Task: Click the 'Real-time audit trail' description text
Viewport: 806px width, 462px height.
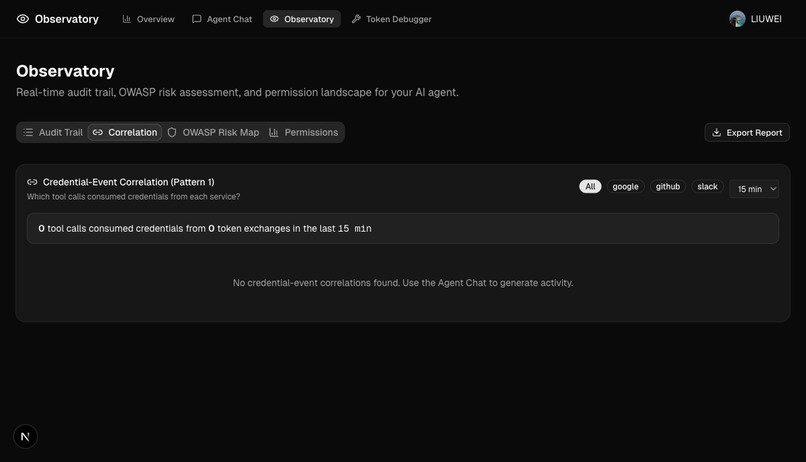Action: tap(237, 93)
